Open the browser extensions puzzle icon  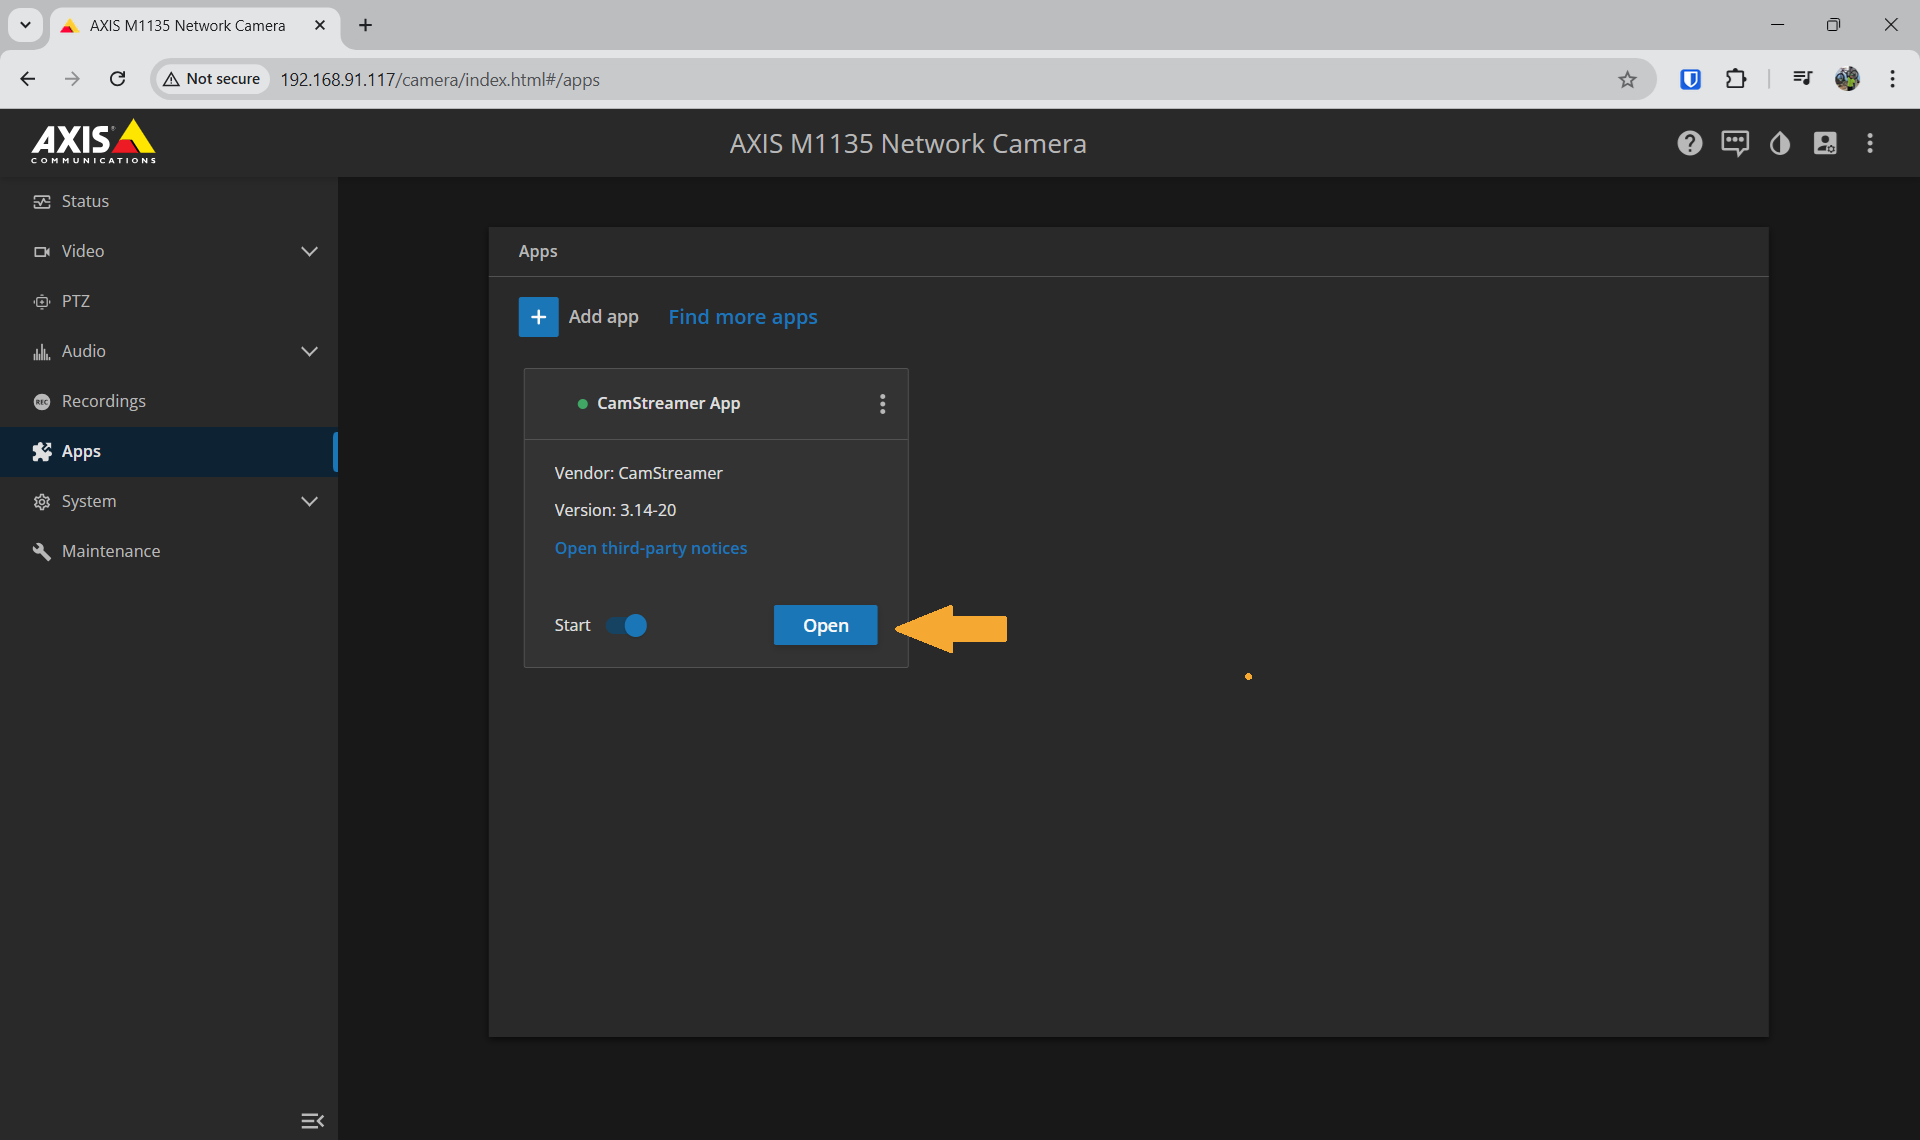pos(1736,79)
